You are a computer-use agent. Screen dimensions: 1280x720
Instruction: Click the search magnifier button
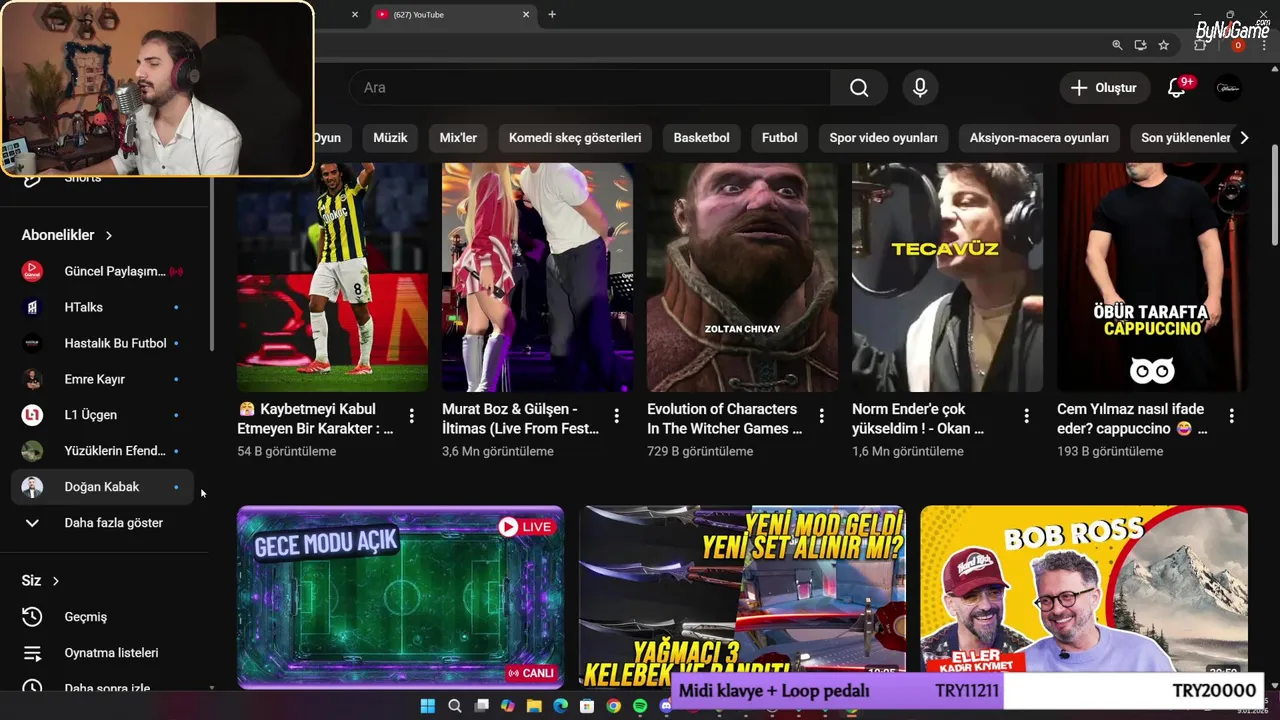pyautogui.click(x=859, y=88)
